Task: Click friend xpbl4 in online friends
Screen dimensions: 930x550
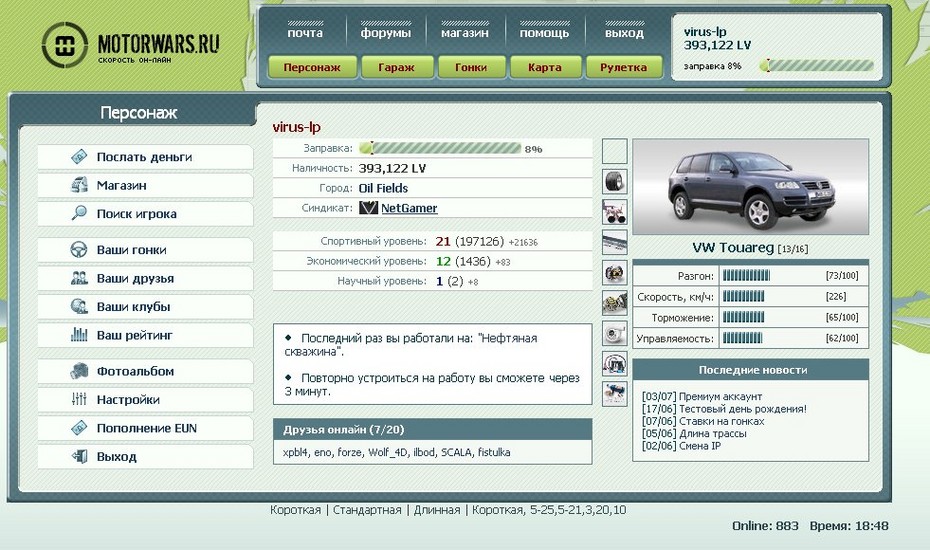Action: [295, 452]
